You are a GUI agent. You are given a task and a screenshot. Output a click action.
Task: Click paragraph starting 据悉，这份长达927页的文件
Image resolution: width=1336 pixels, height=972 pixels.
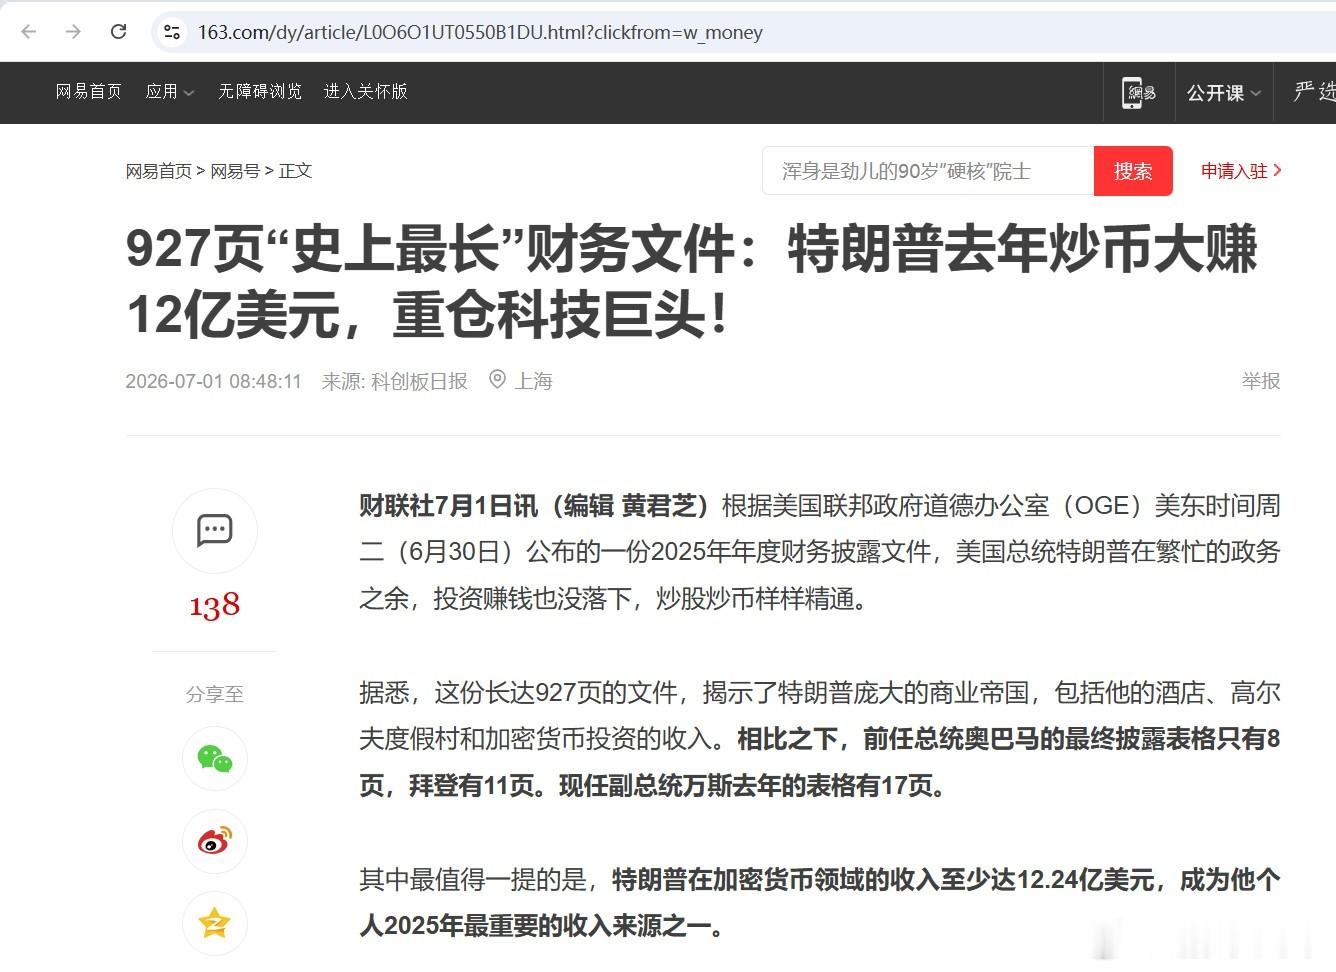click(820, 739)
